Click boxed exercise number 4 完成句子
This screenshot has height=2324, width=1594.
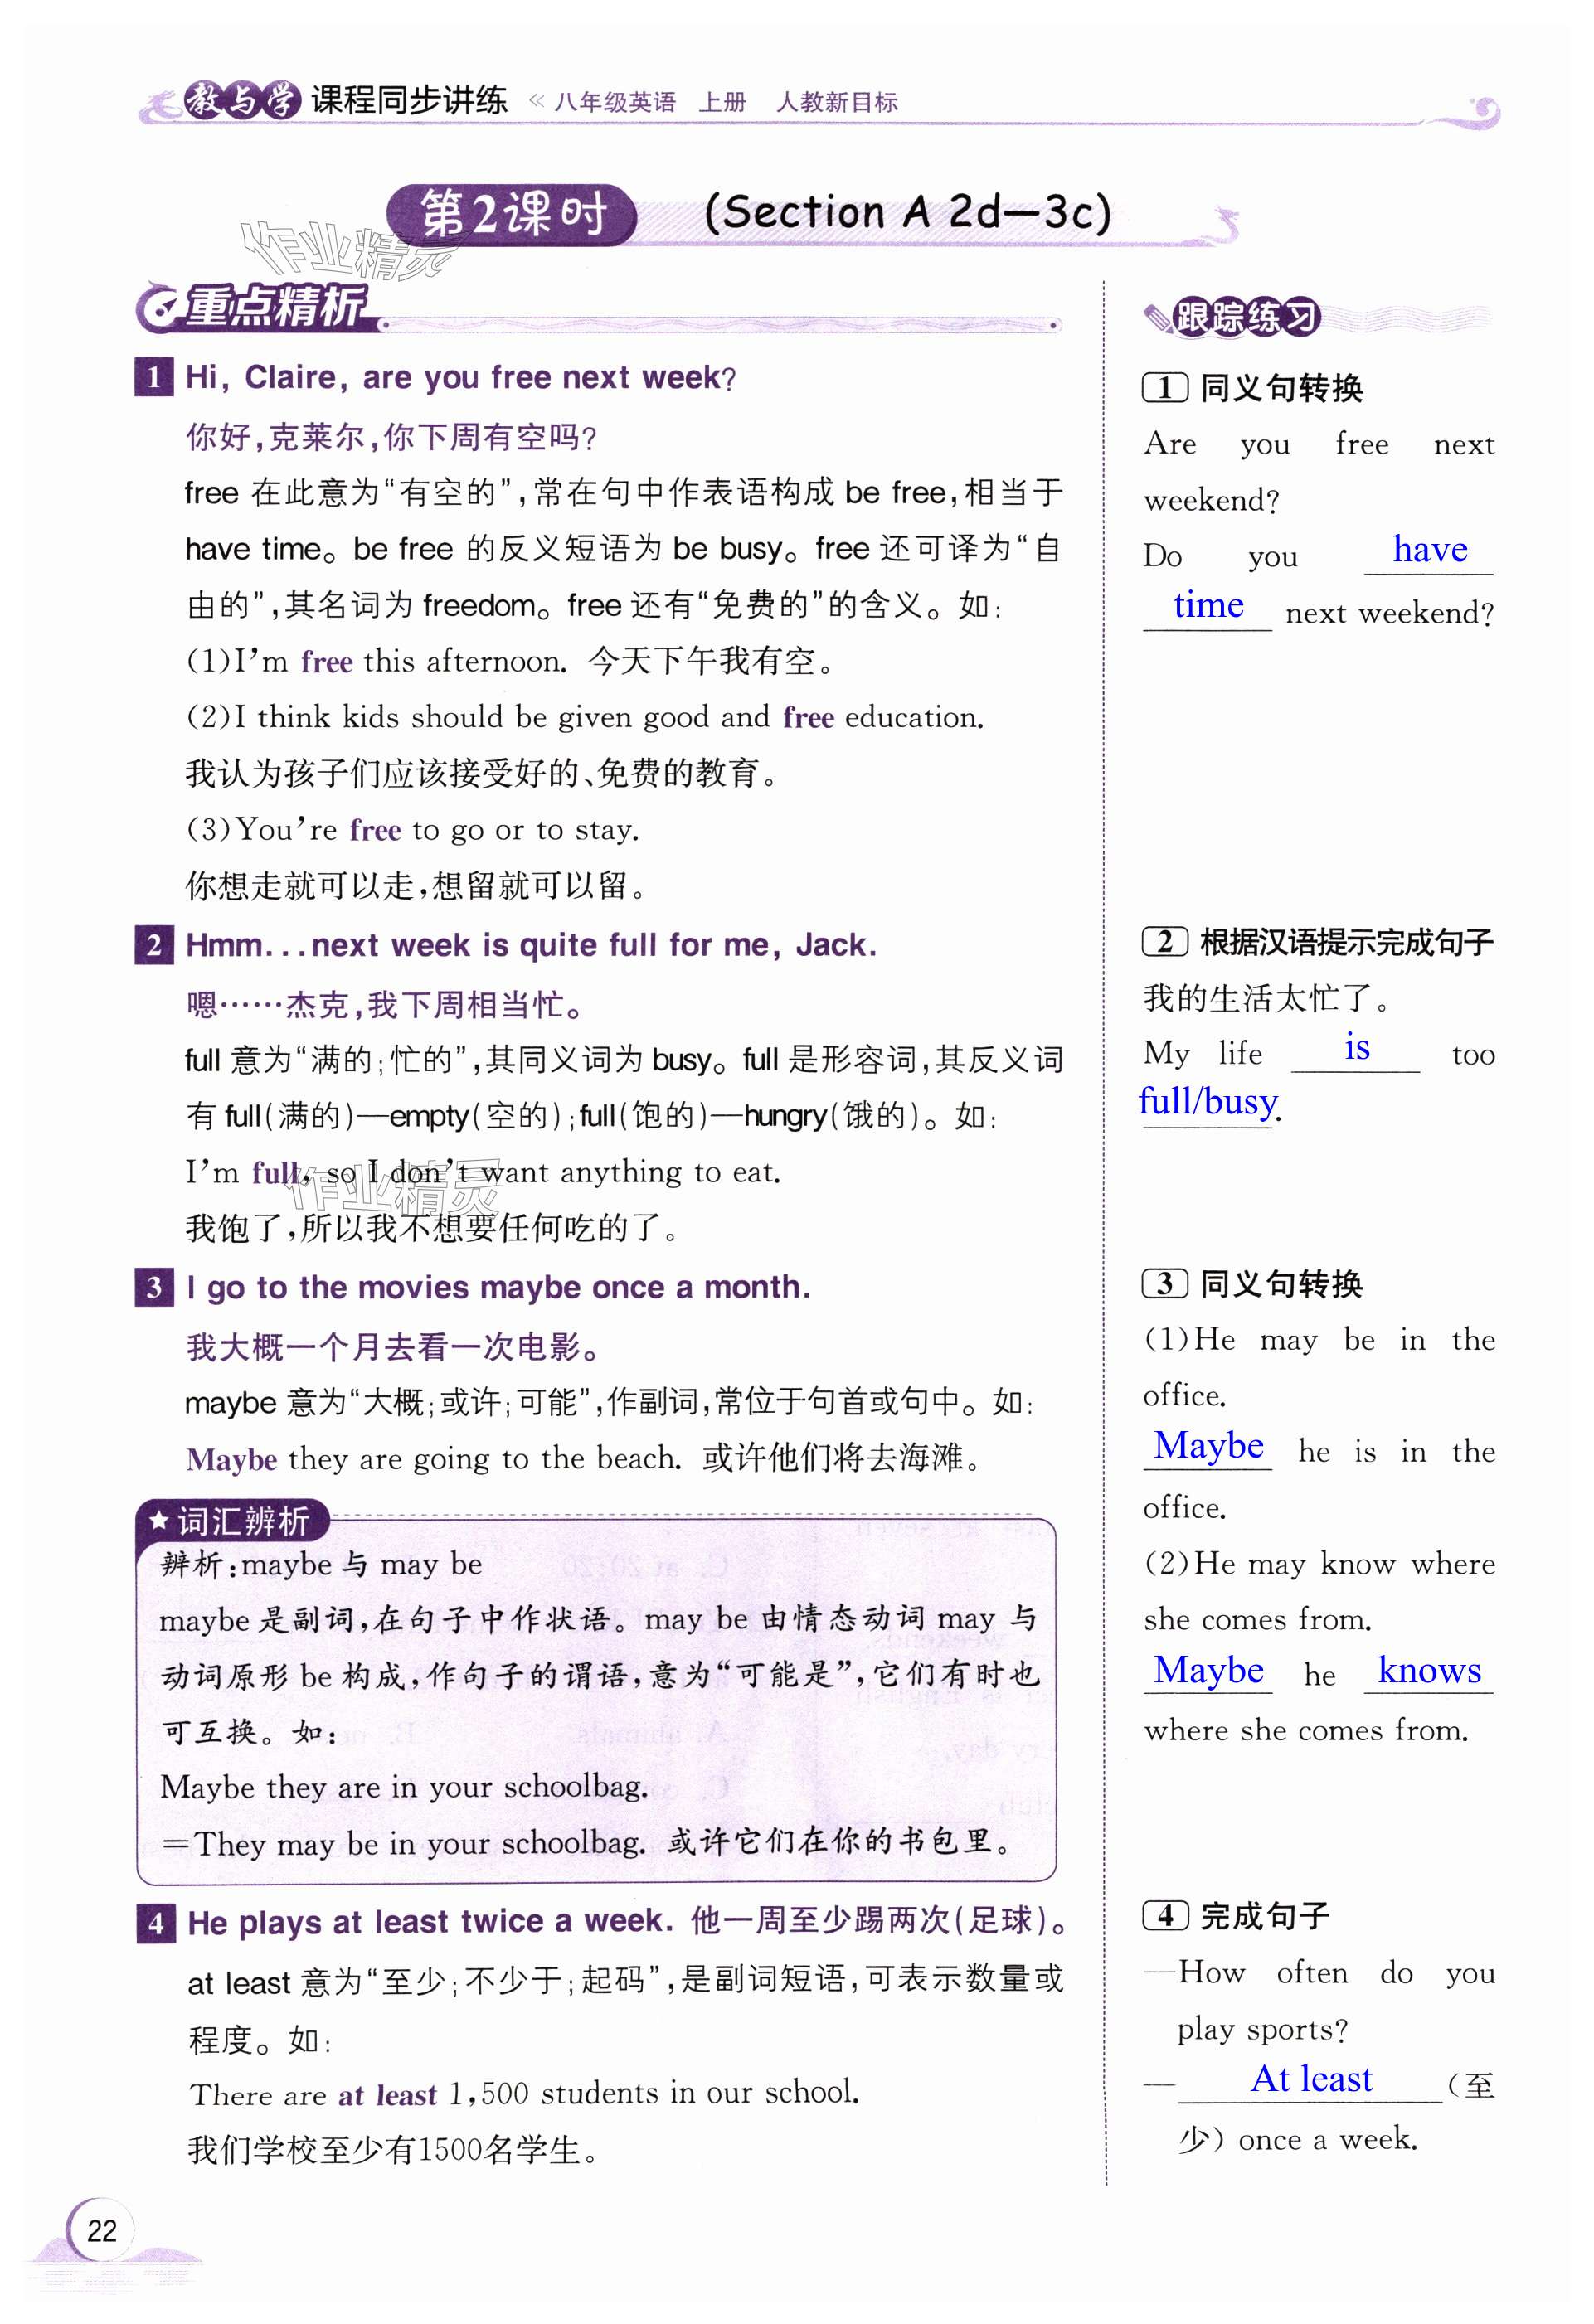pos(1165,1916)
